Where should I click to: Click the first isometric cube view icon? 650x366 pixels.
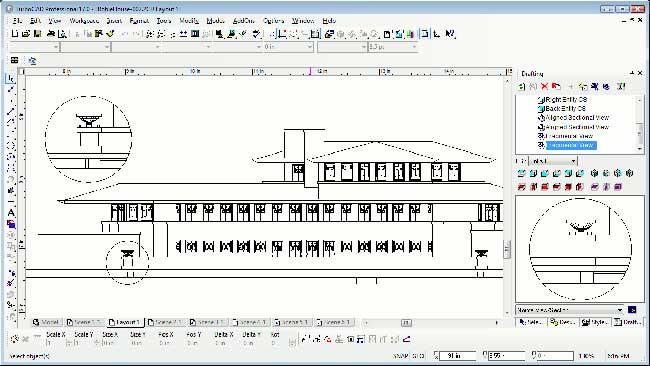click(594, 173)
